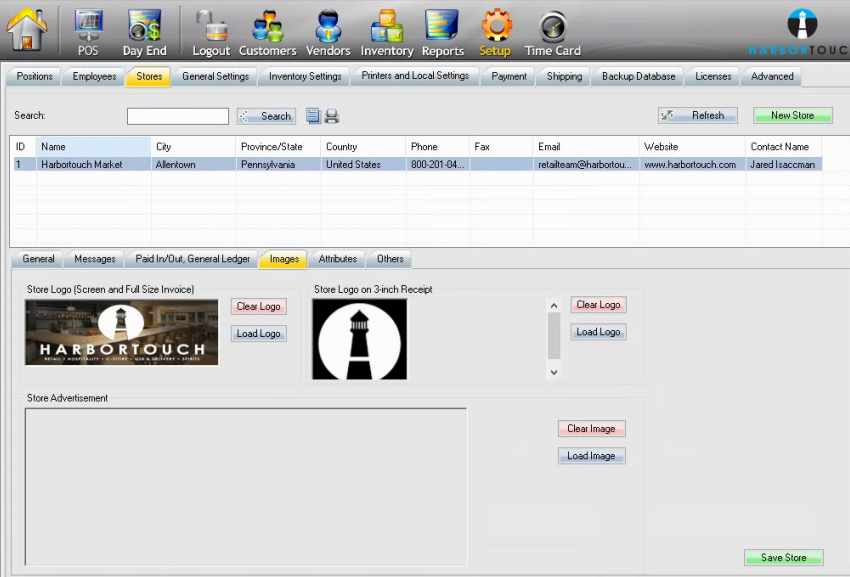850x577 pixels.
Task: Click the print icon beside Search
Action: (332, 116)
